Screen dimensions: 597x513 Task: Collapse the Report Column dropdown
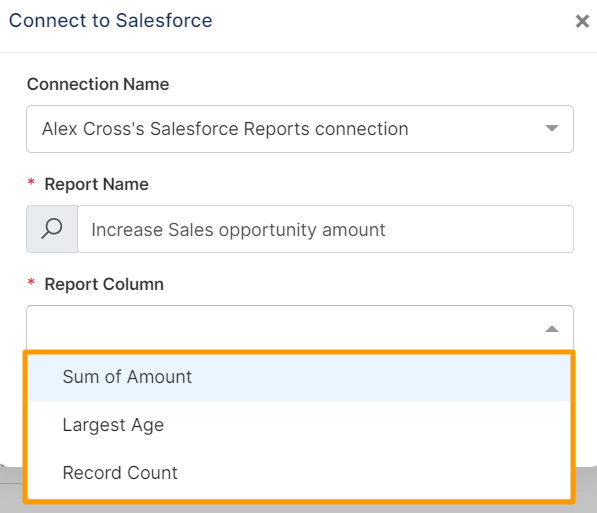pyautogui.click(x=300, y=328)
